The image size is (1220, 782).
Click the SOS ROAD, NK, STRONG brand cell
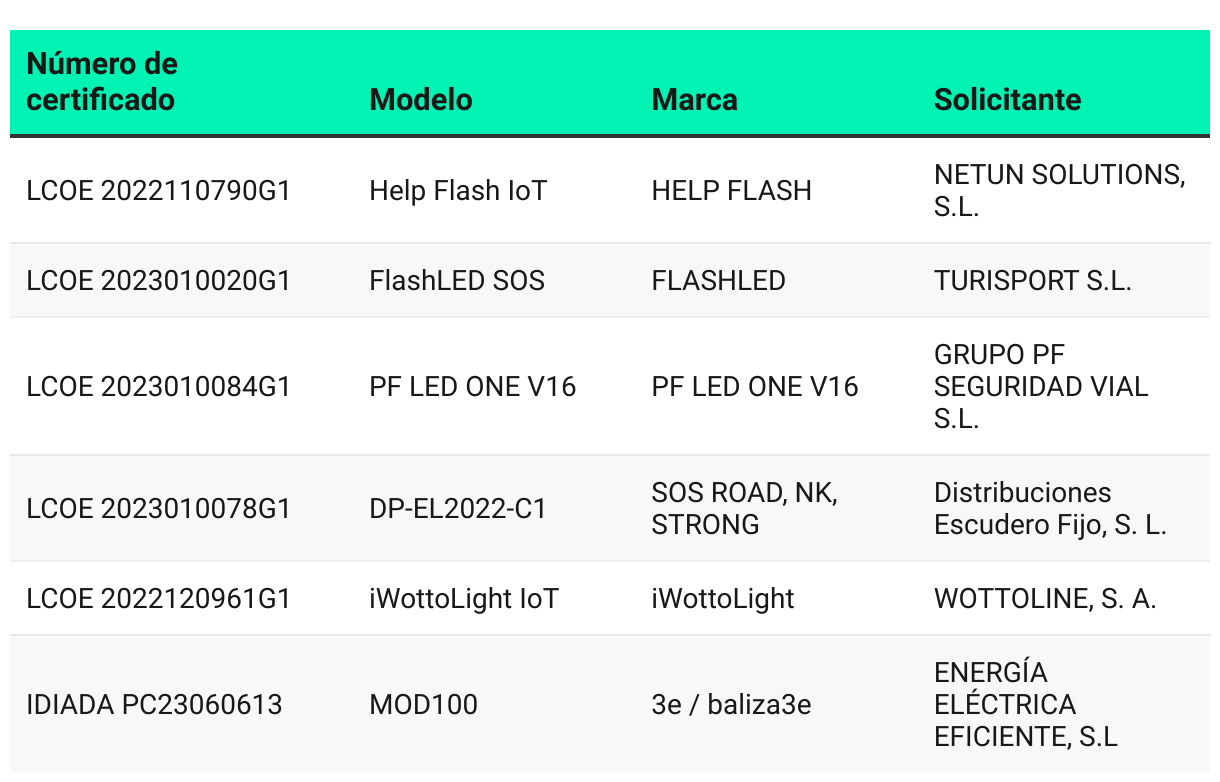click(744, 509)
